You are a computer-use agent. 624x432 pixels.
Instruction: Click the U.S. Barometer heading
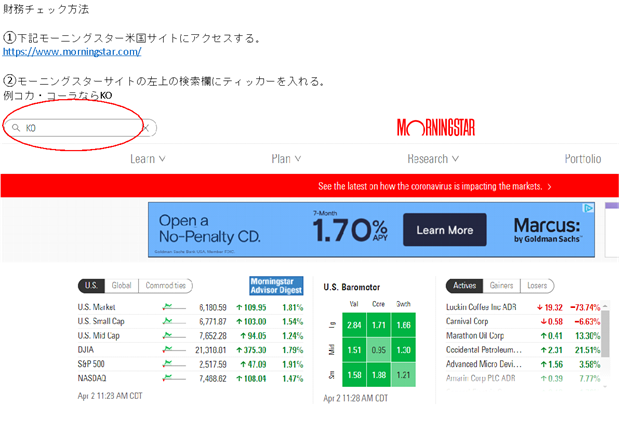[x=352, y=287]
